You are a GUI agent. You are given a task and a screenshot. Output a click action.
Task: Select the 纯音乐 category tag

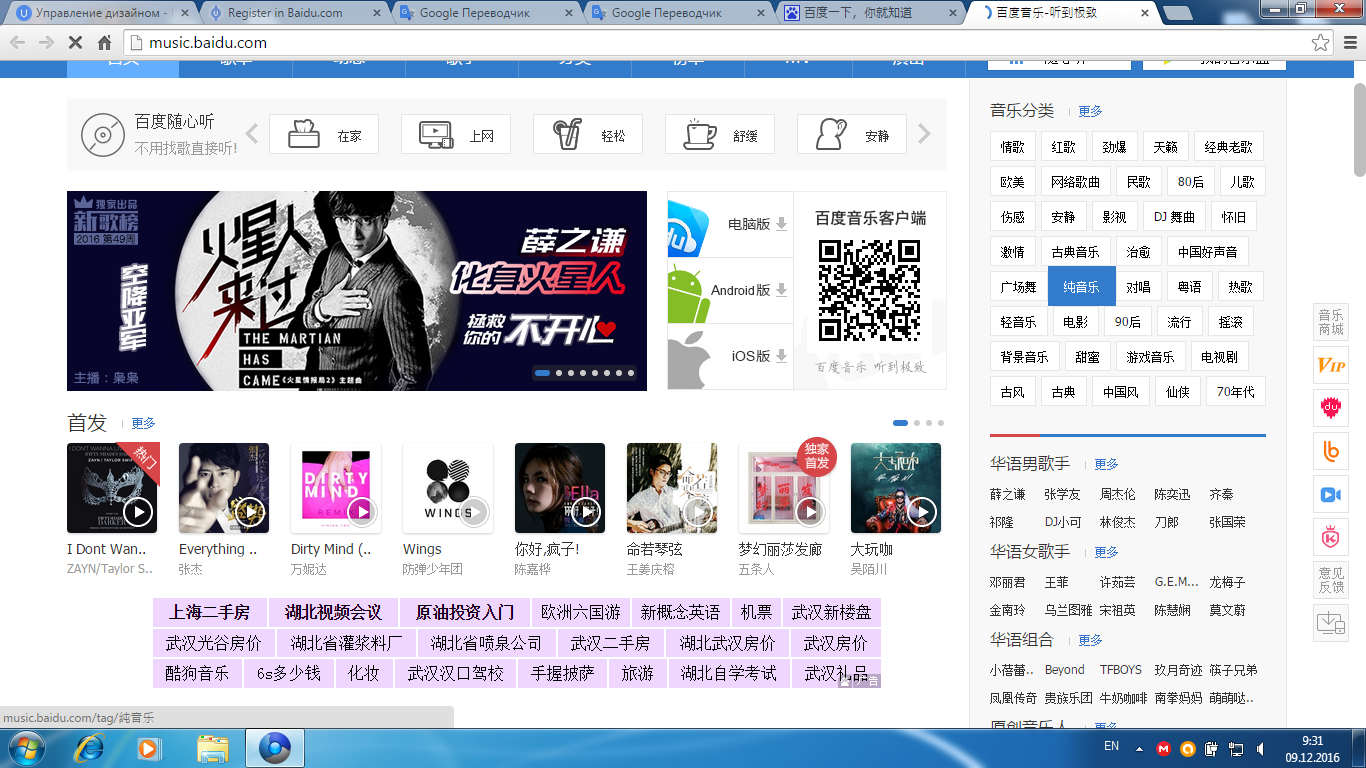click(x=1081, y=287)
